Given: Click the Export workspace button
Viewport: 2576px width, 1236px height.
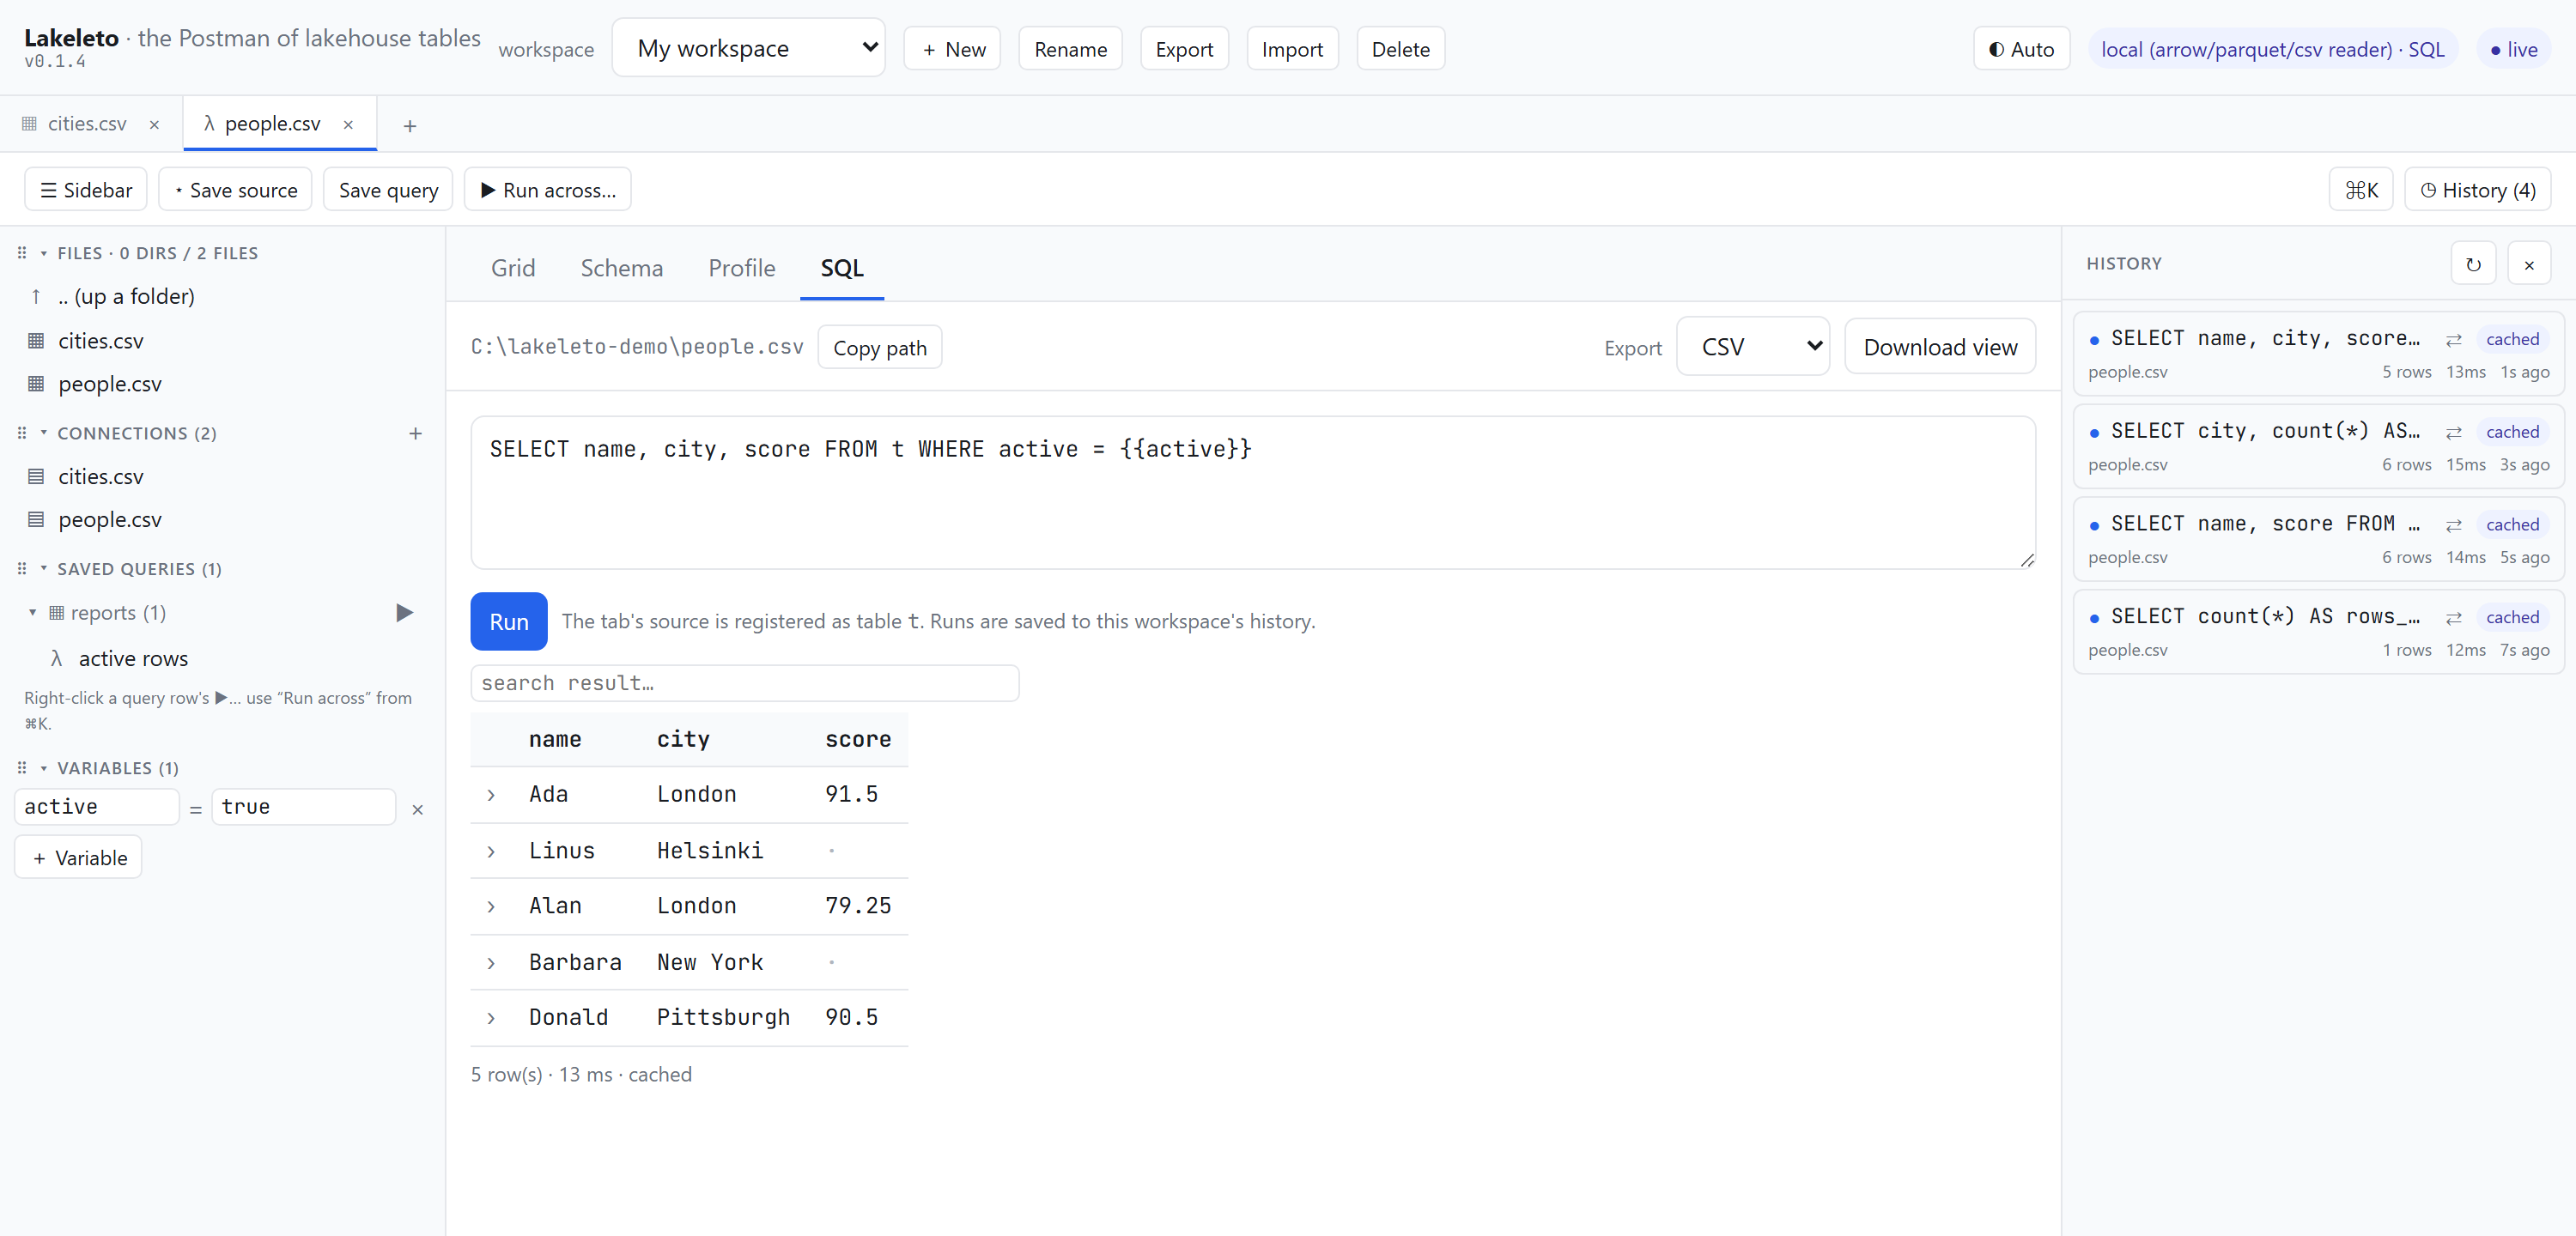Looking at the screenshot, I should point(1184,49).
